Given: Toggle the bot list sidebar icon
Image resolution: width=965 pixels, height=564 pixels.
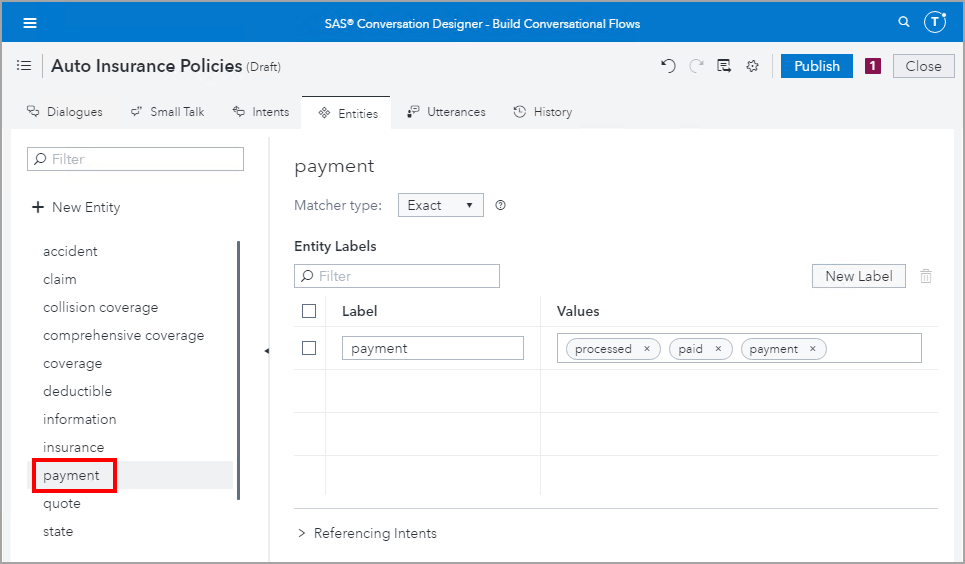Looking at the screenshot, I should 24,65.
